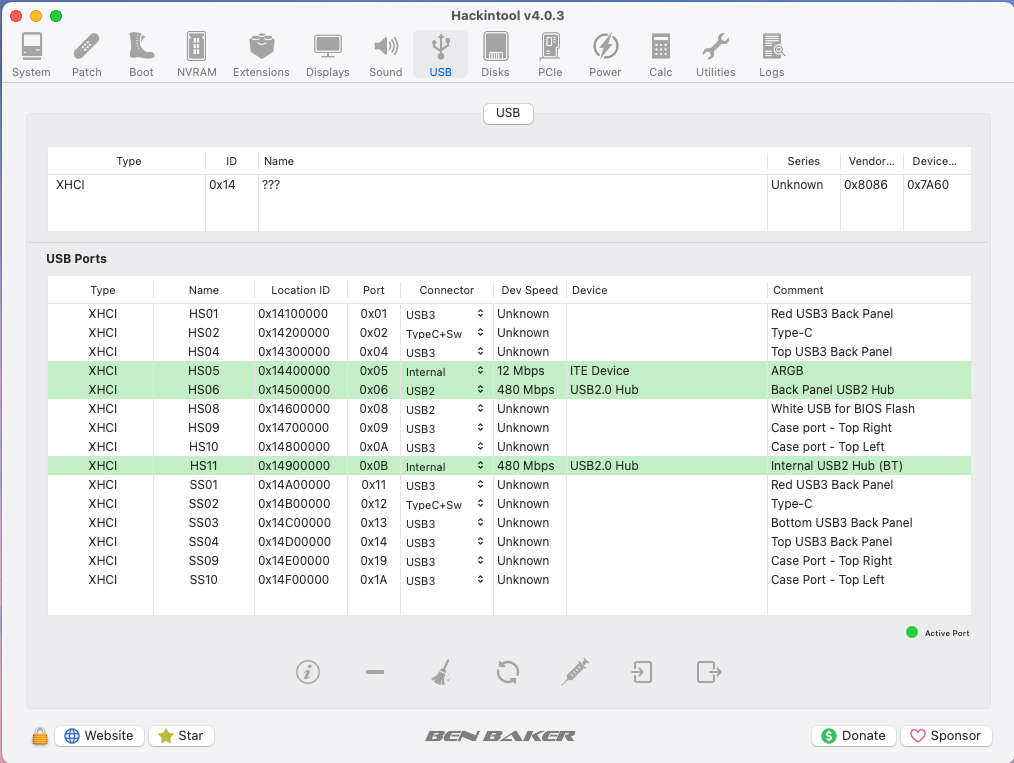Click the padlock icon near Website
Screen dimensions: 1014x763
(x=40, y=737)
